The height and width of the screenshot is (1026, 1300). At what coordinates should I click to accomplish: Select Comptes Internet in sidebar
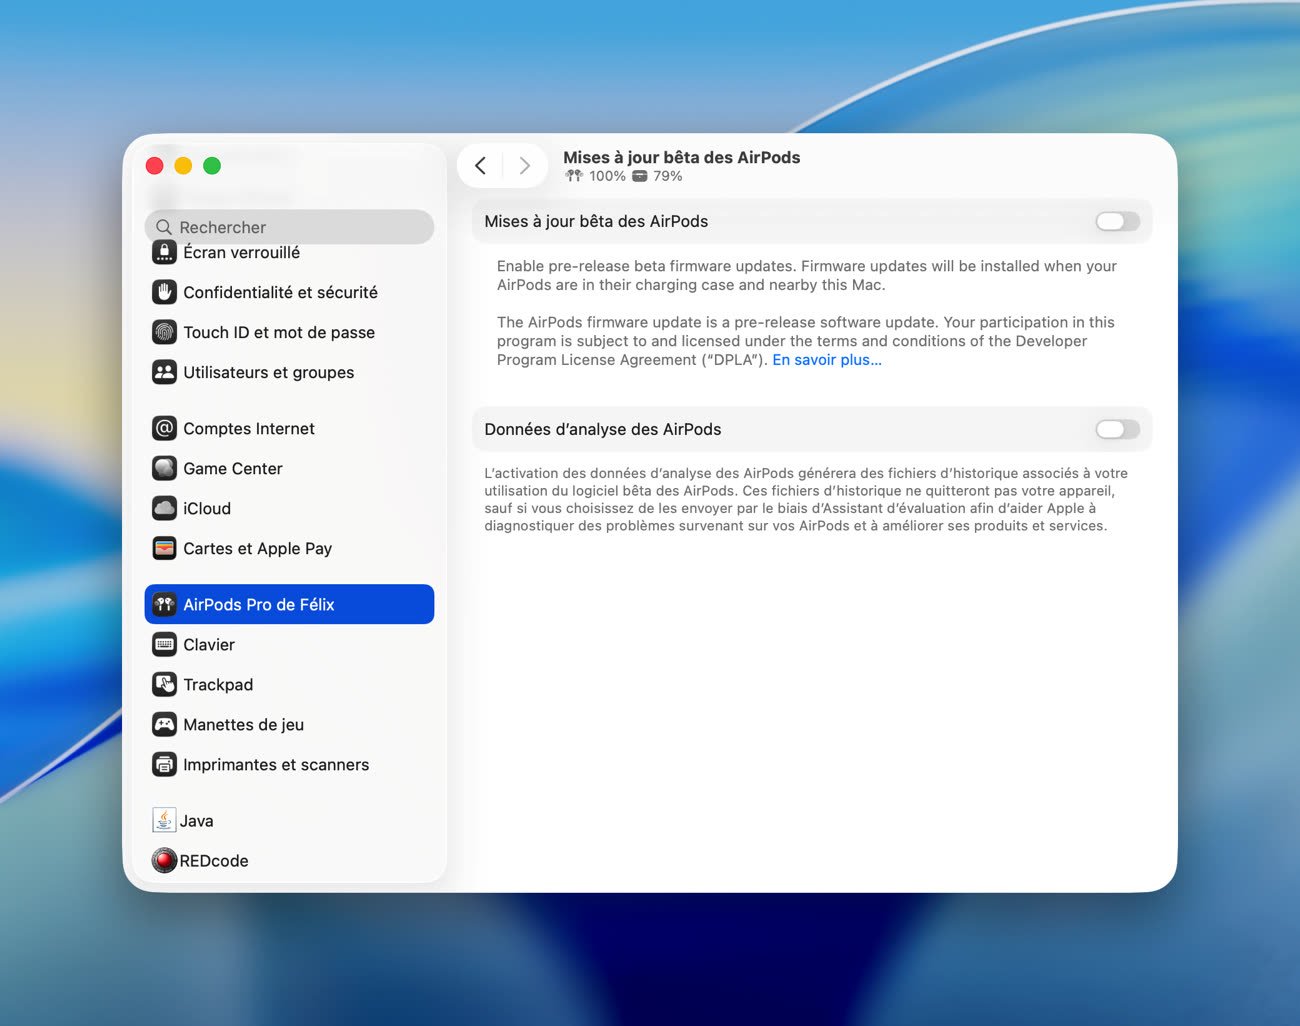pos(289,428)
